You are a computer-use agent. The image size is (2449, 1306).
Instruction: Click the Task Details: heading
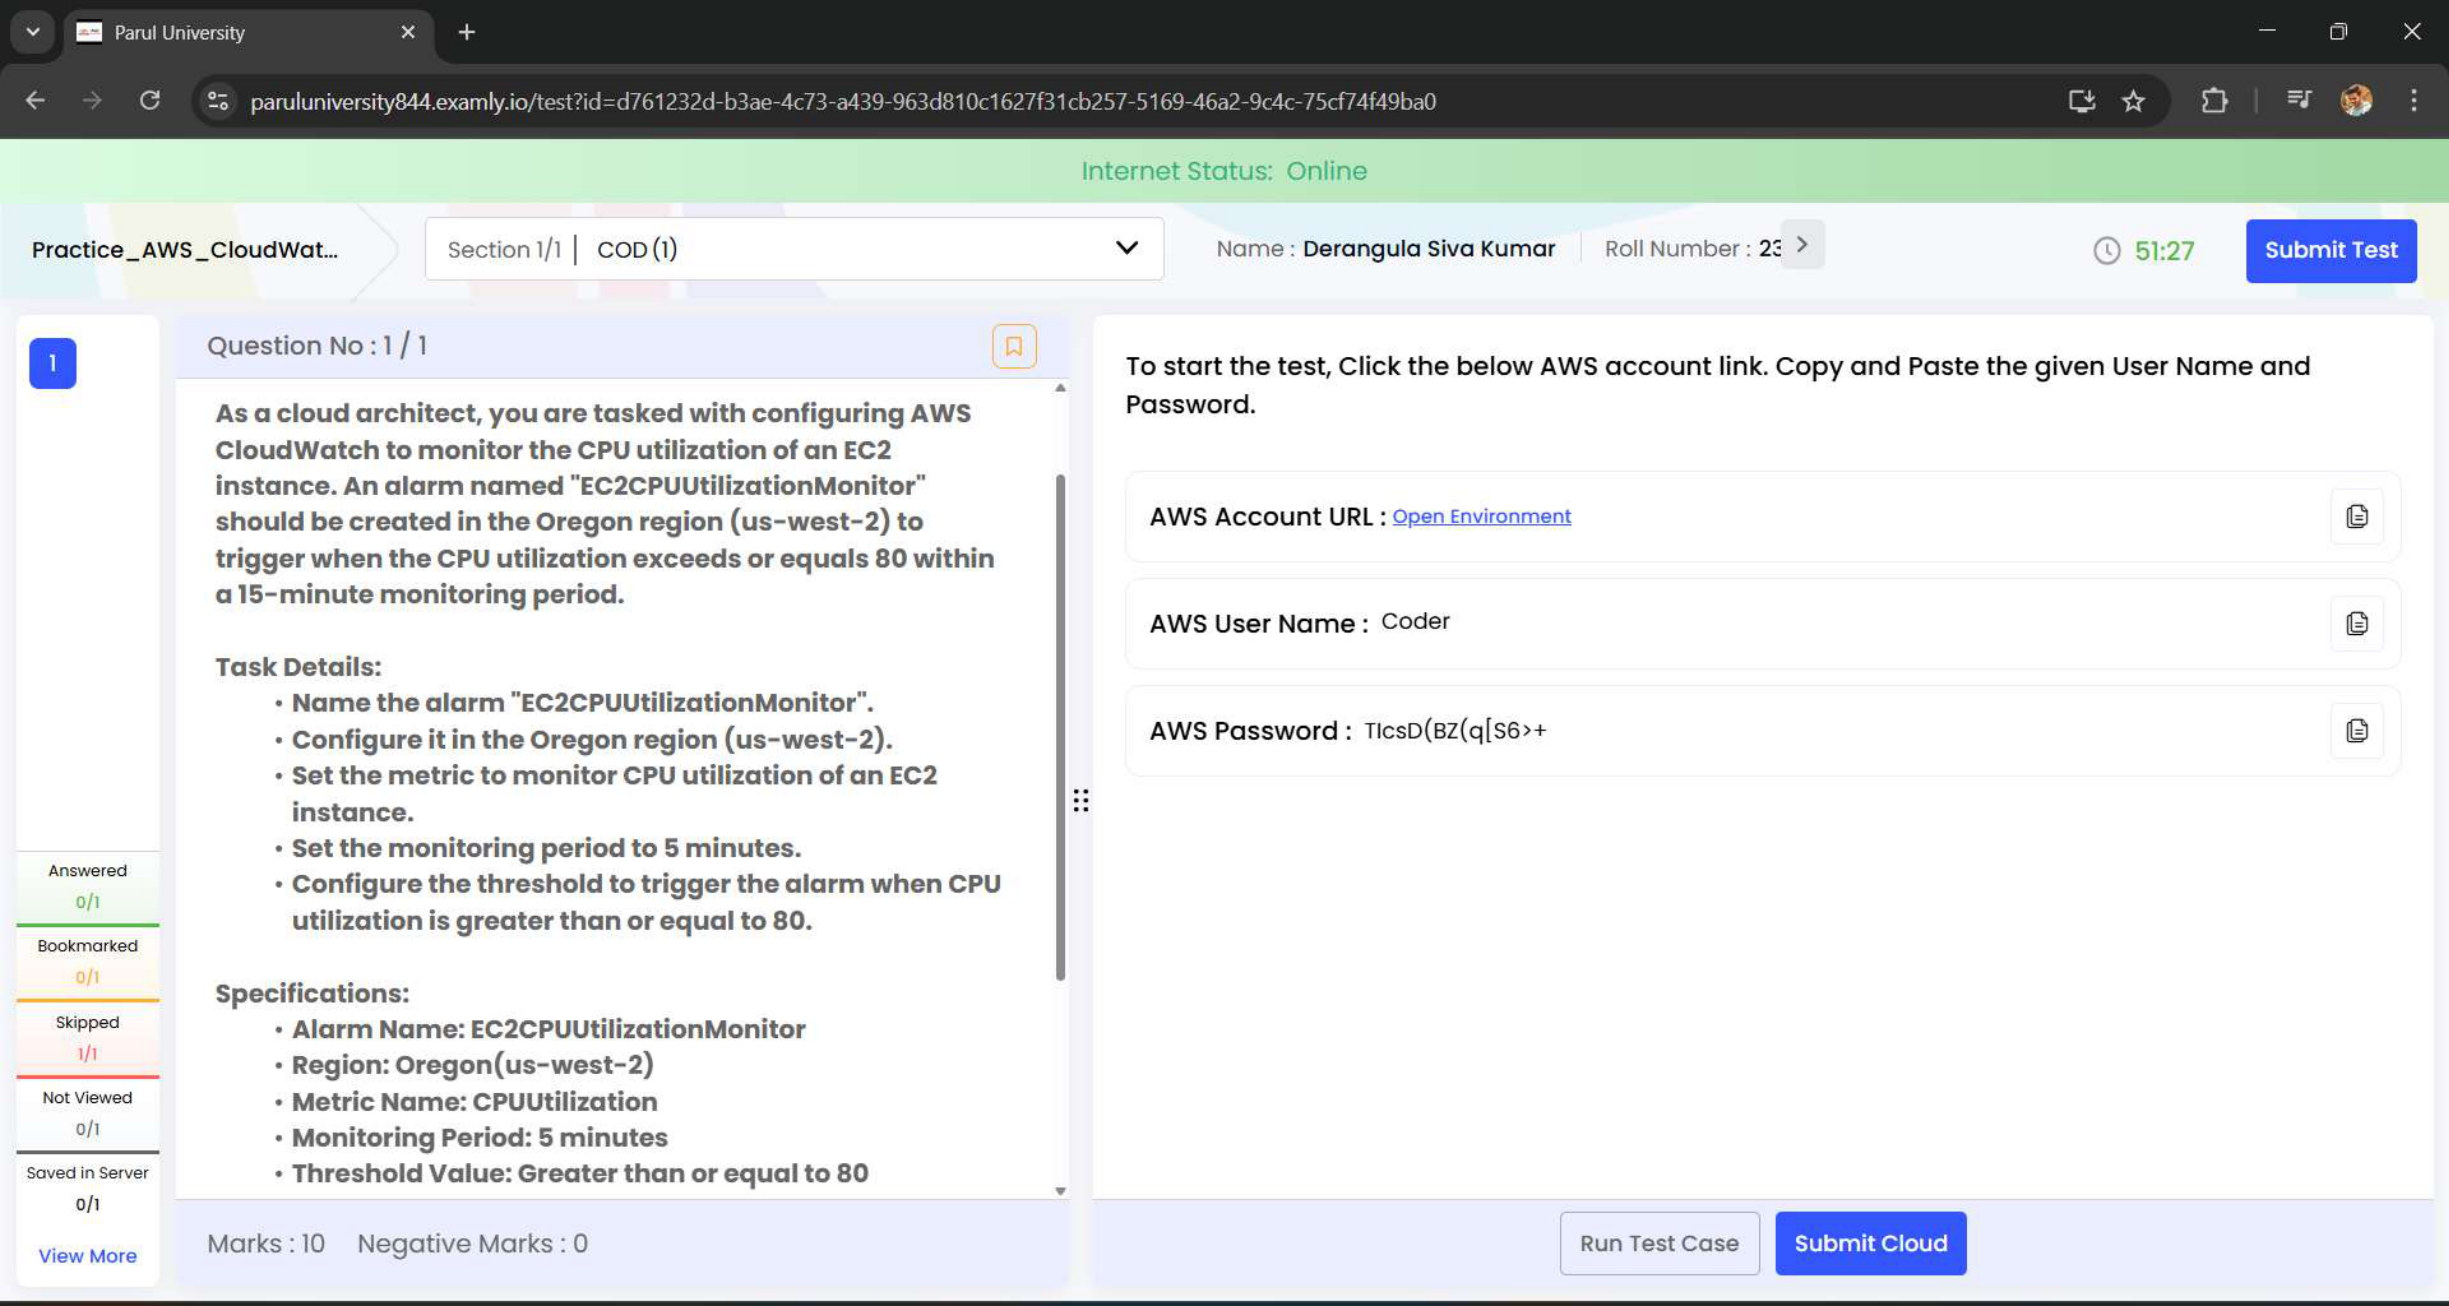298,666
